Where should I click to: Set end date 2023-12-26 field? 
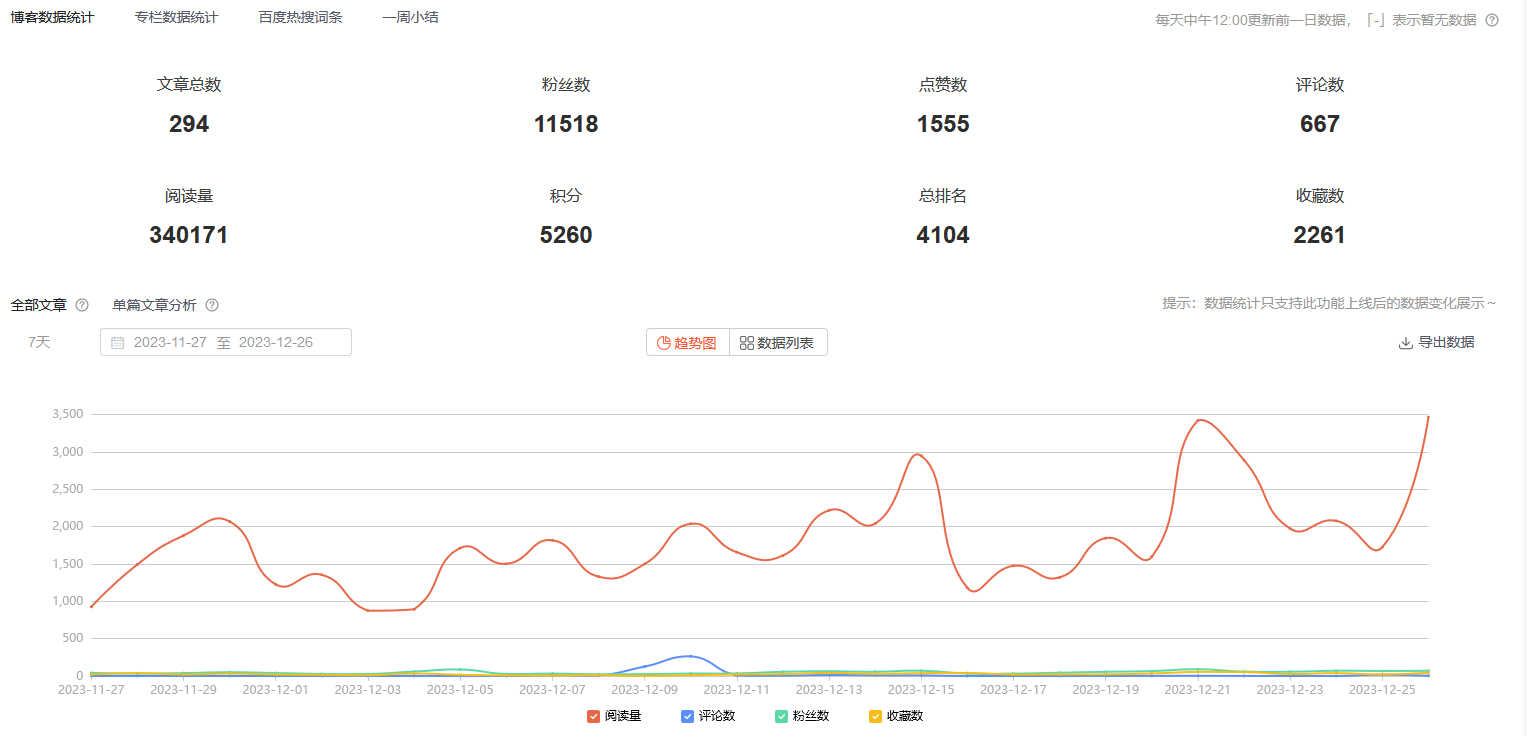point(276,342)
